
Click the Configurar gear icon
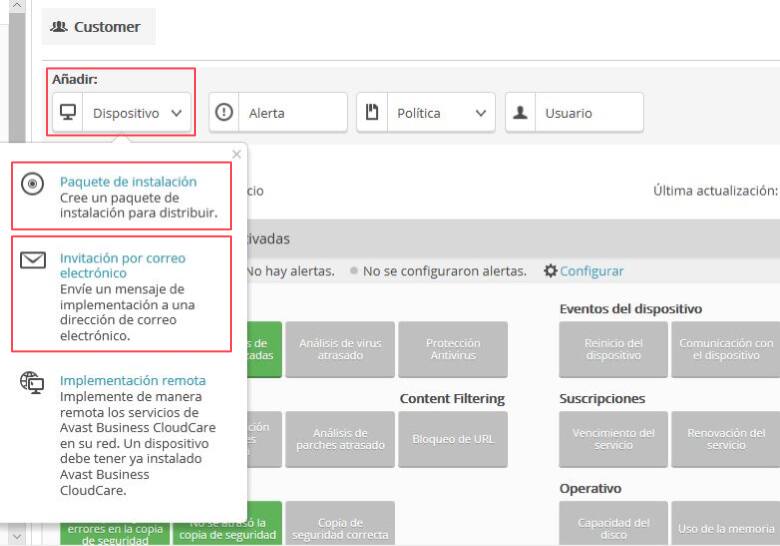tap(550, 271)
